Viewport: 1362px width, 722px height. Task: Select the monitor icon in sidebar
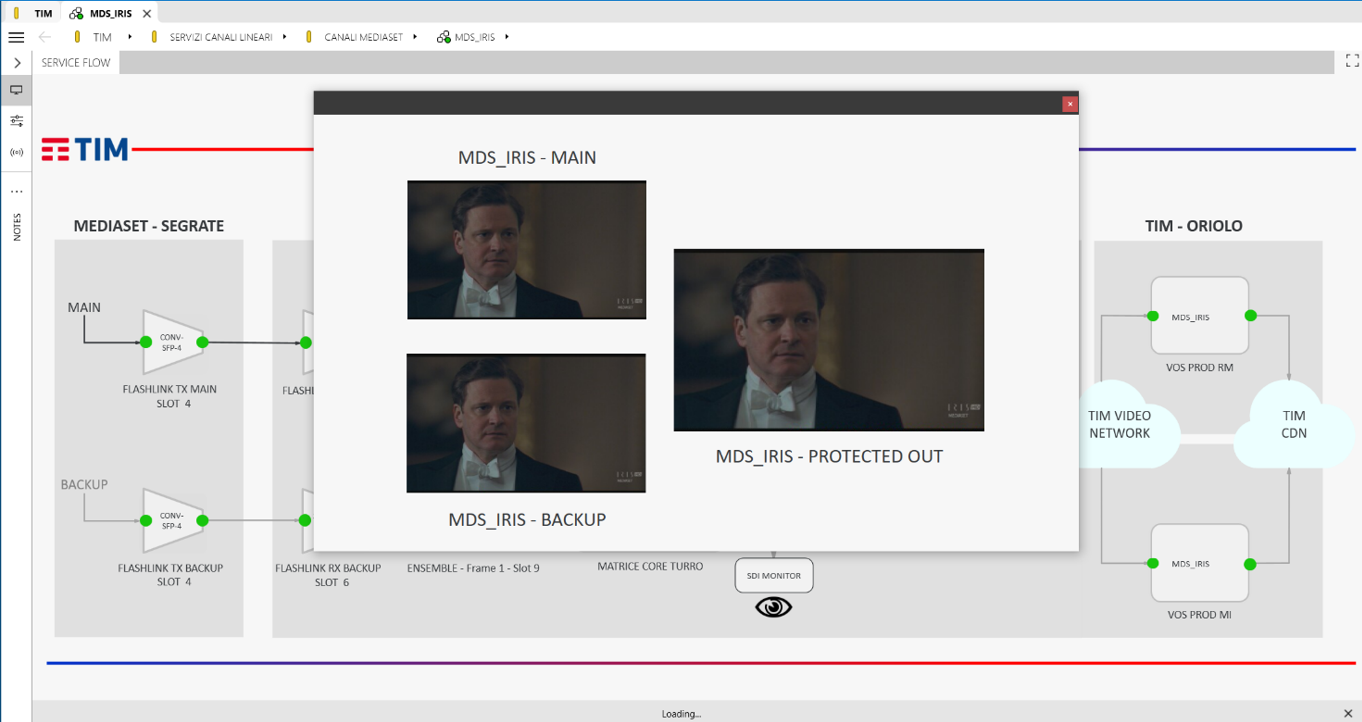click(x=16, y=90)
